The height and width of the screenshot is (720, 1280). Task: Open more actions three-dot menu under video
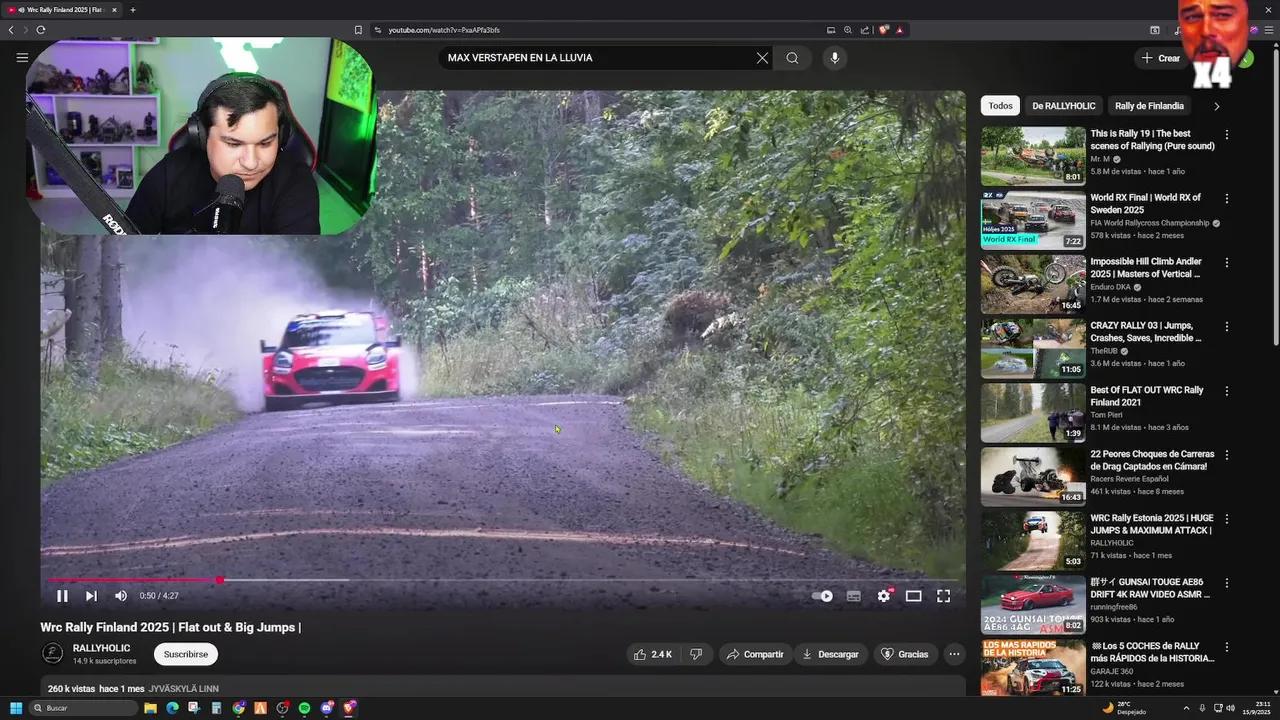[954, 654]
